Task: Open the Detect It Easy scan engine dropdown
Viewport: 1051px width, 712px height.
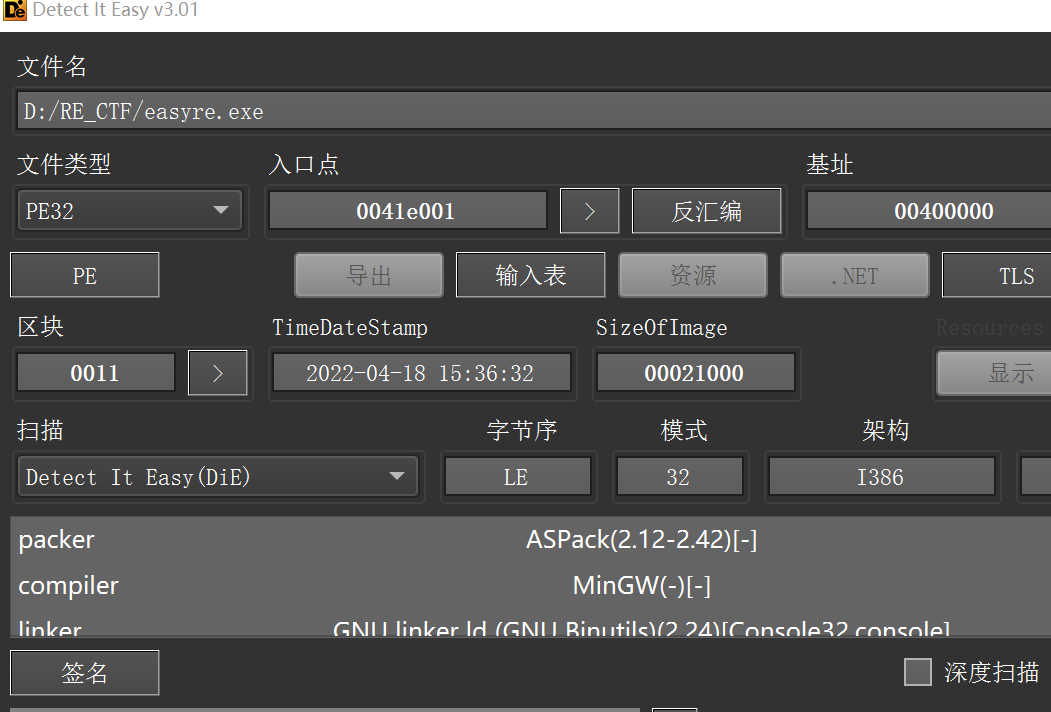Action: click(x=218, y=476)
